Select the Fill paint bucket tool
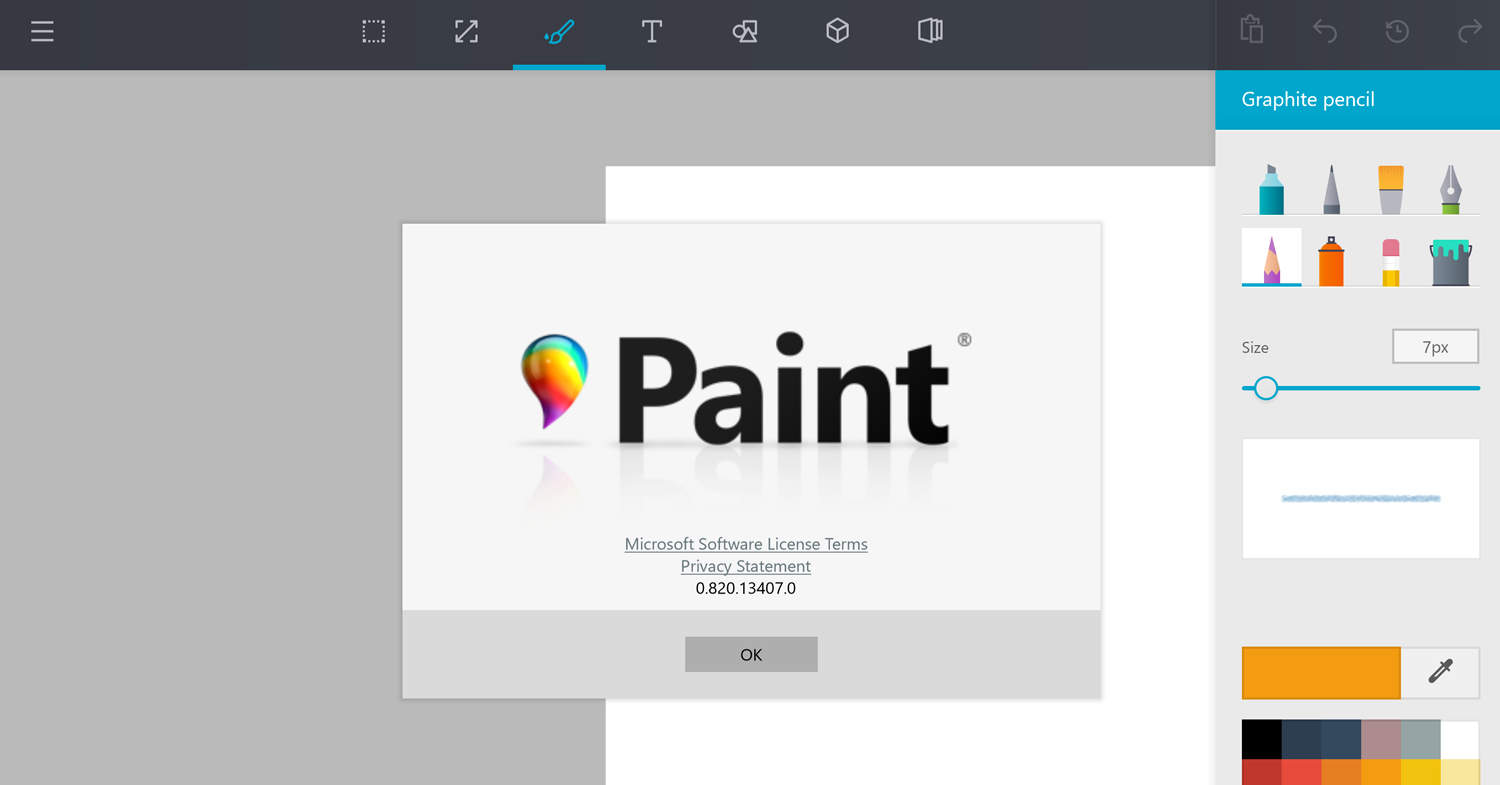The width and height of the screenshot is (1500, 785). coord(1450,262)
